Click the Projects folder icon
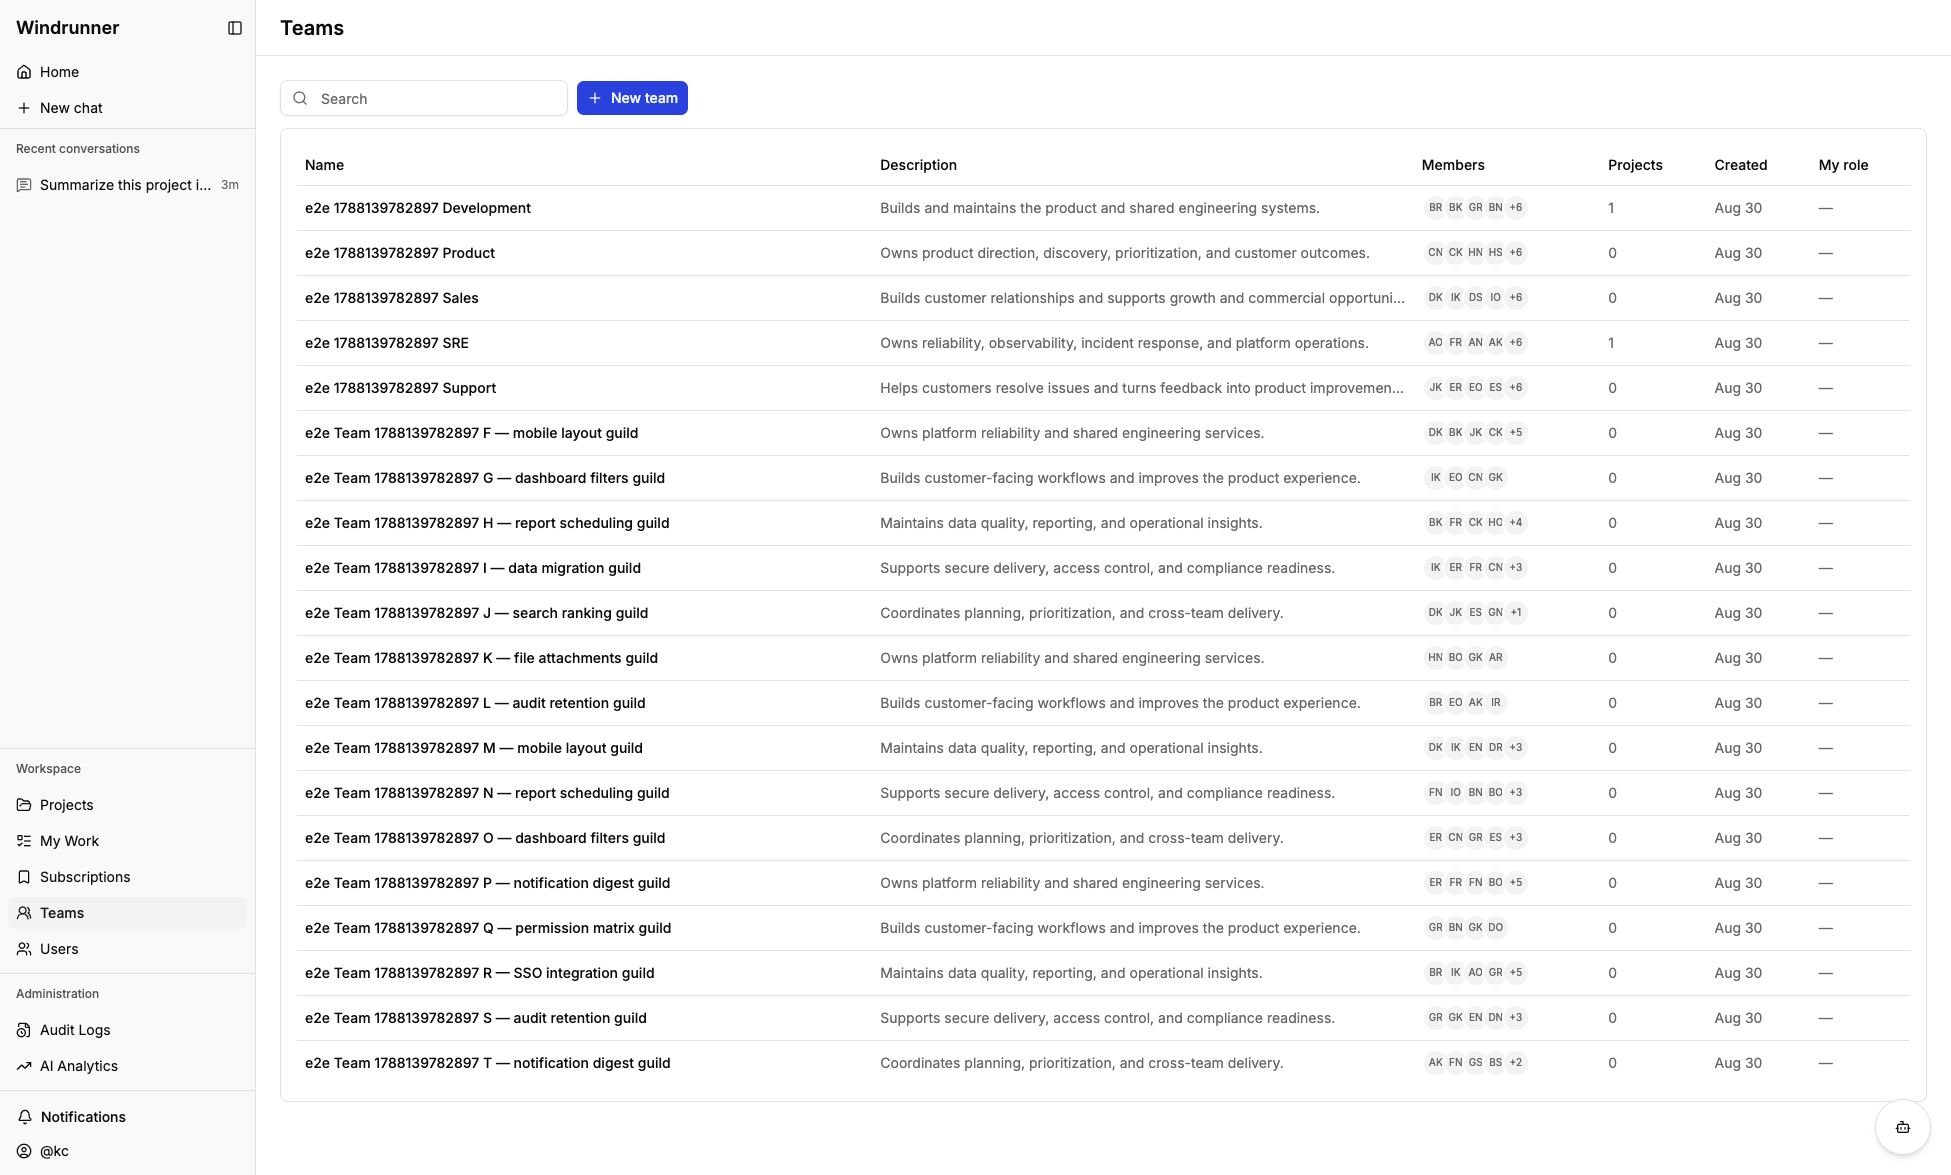Image resolution: width=1951 pixels, height=1175 pixels. pos(24,805)
